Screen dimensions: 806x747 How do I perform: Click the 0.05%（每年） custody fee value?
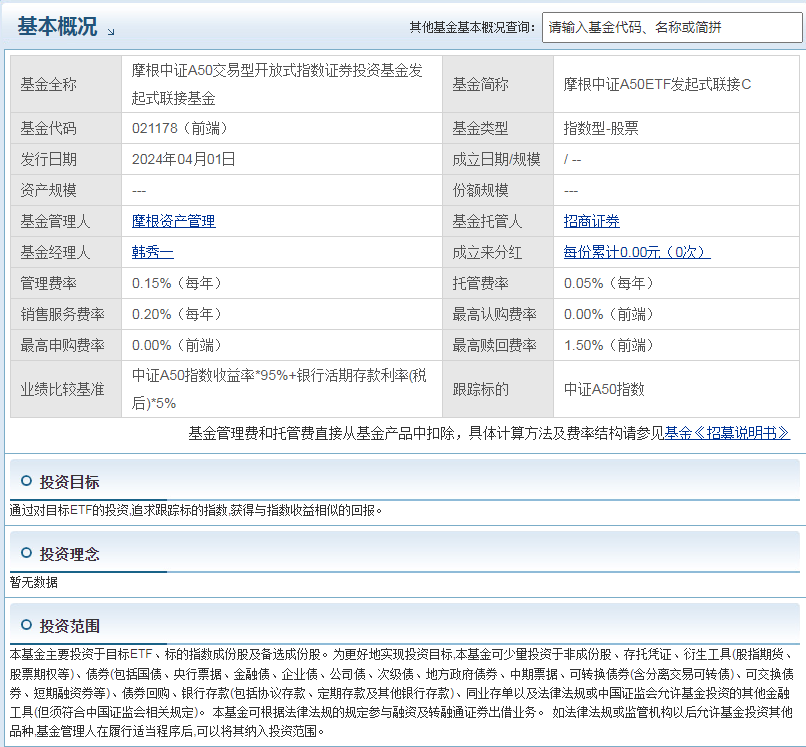coord(609,283)
